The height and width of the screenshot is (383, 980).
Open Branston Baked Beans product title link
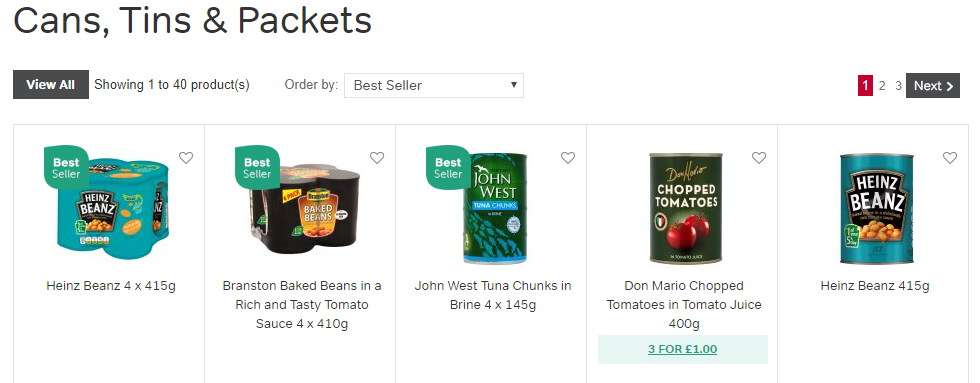302,305
